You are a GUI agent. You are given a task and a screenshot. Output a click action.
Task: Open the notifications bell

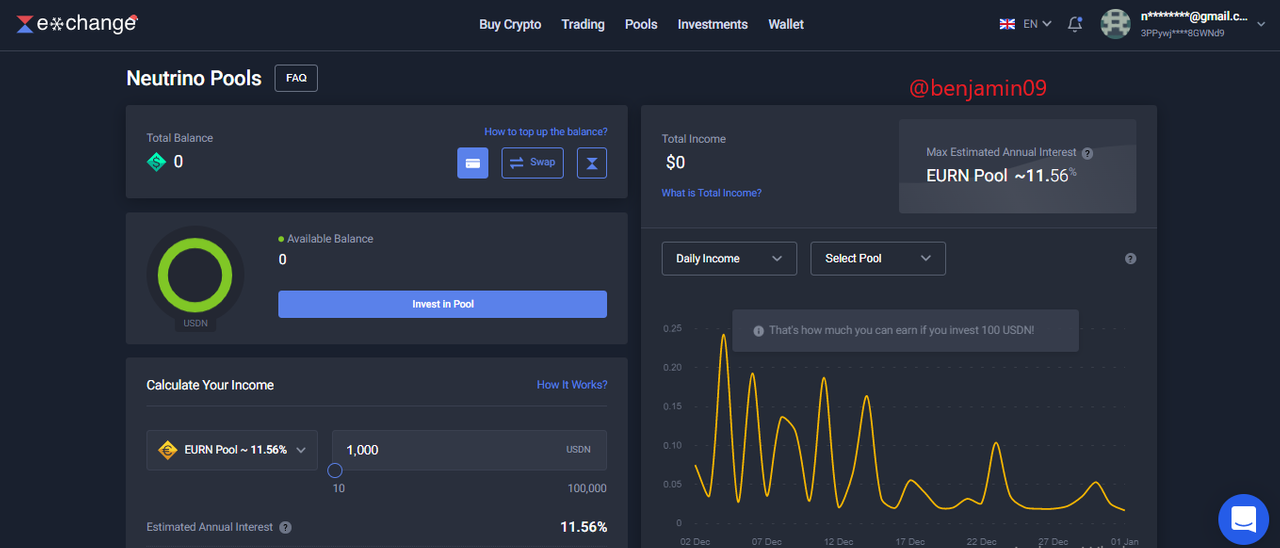pyautogui.click(x=1075, y=24)
